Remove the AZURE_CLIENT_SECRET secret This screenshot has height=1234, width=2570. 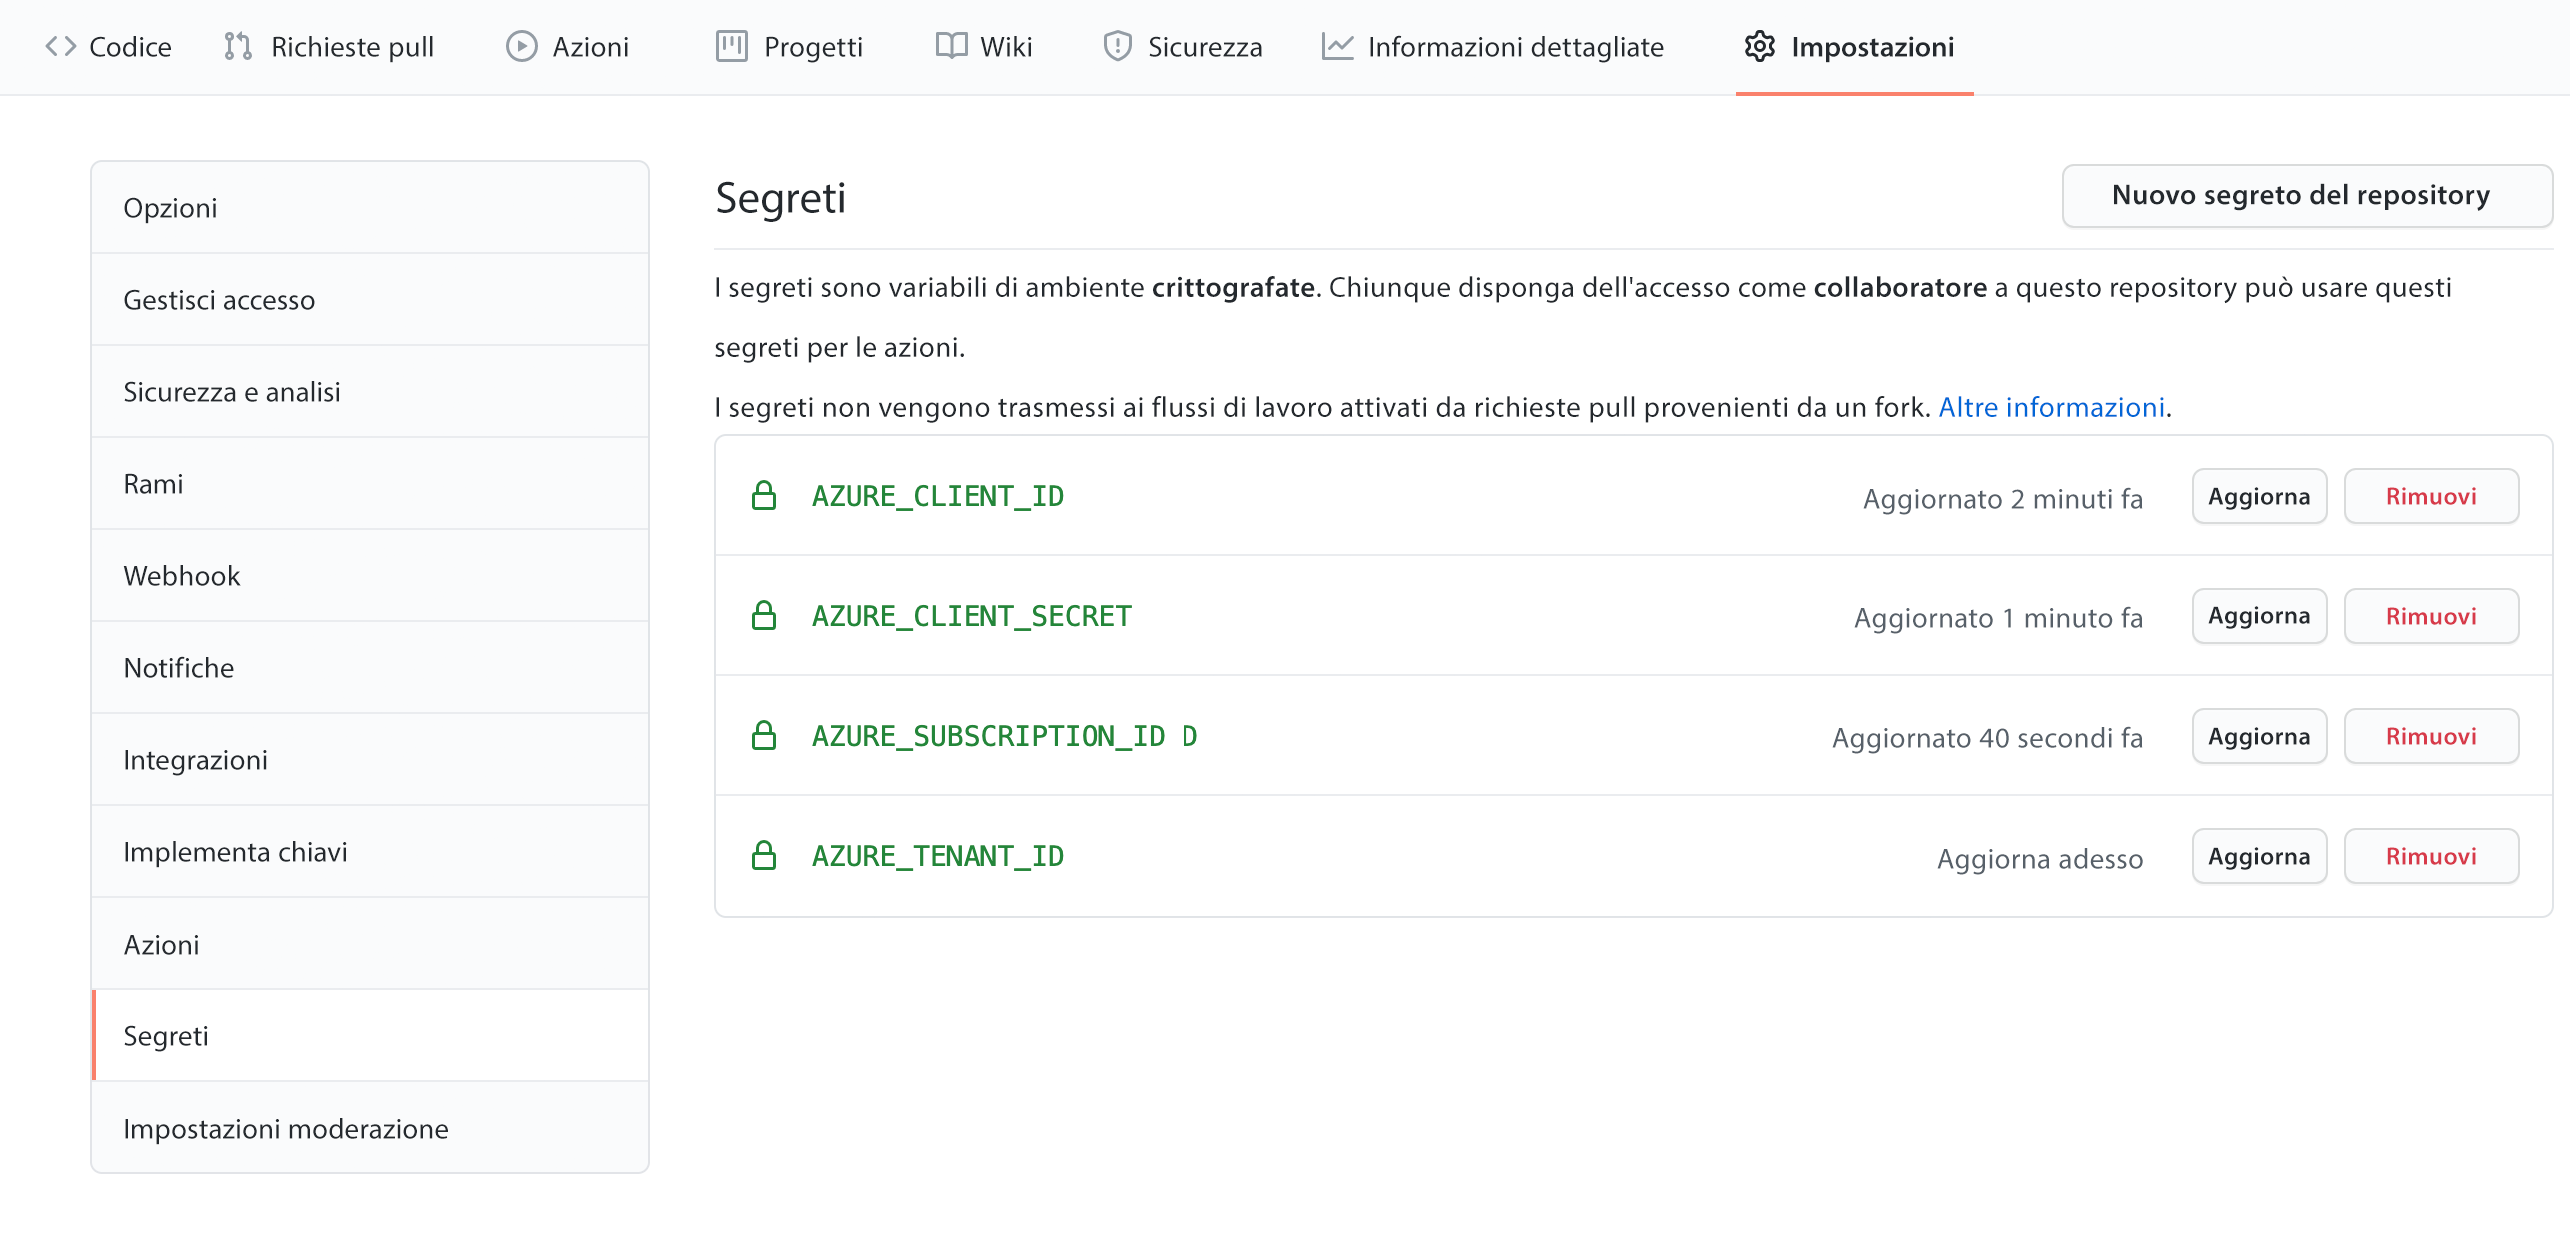[2431, 616]
